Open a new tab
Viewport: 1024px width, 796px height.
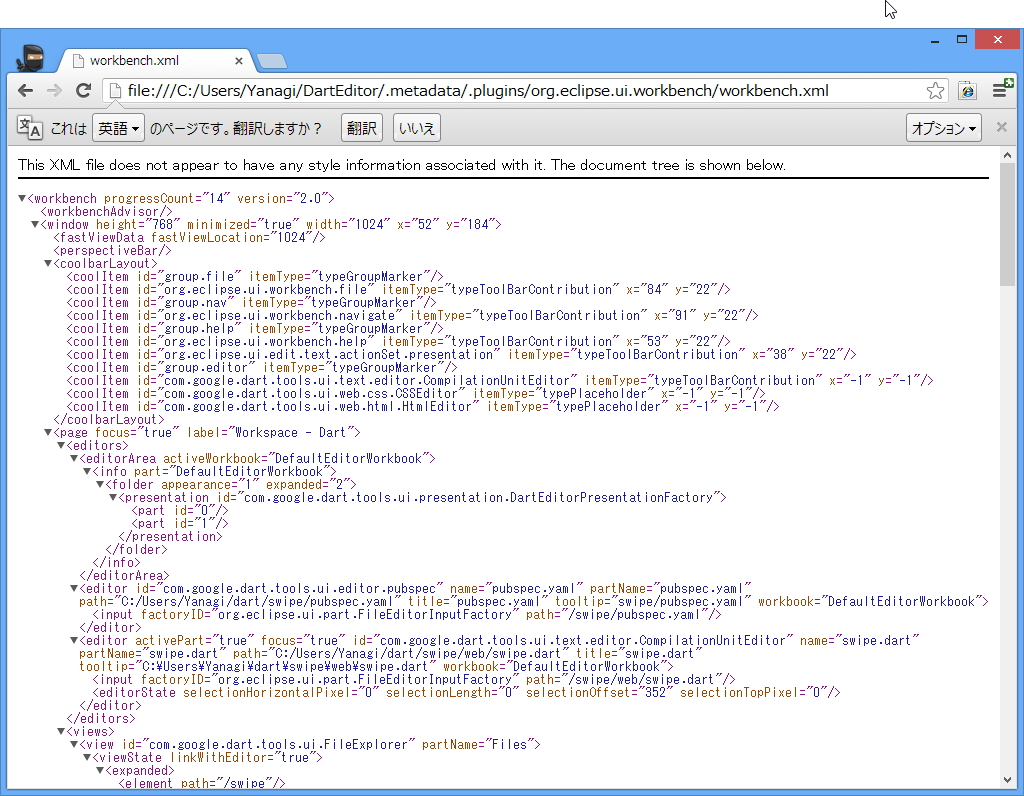[x=272, y=61]
